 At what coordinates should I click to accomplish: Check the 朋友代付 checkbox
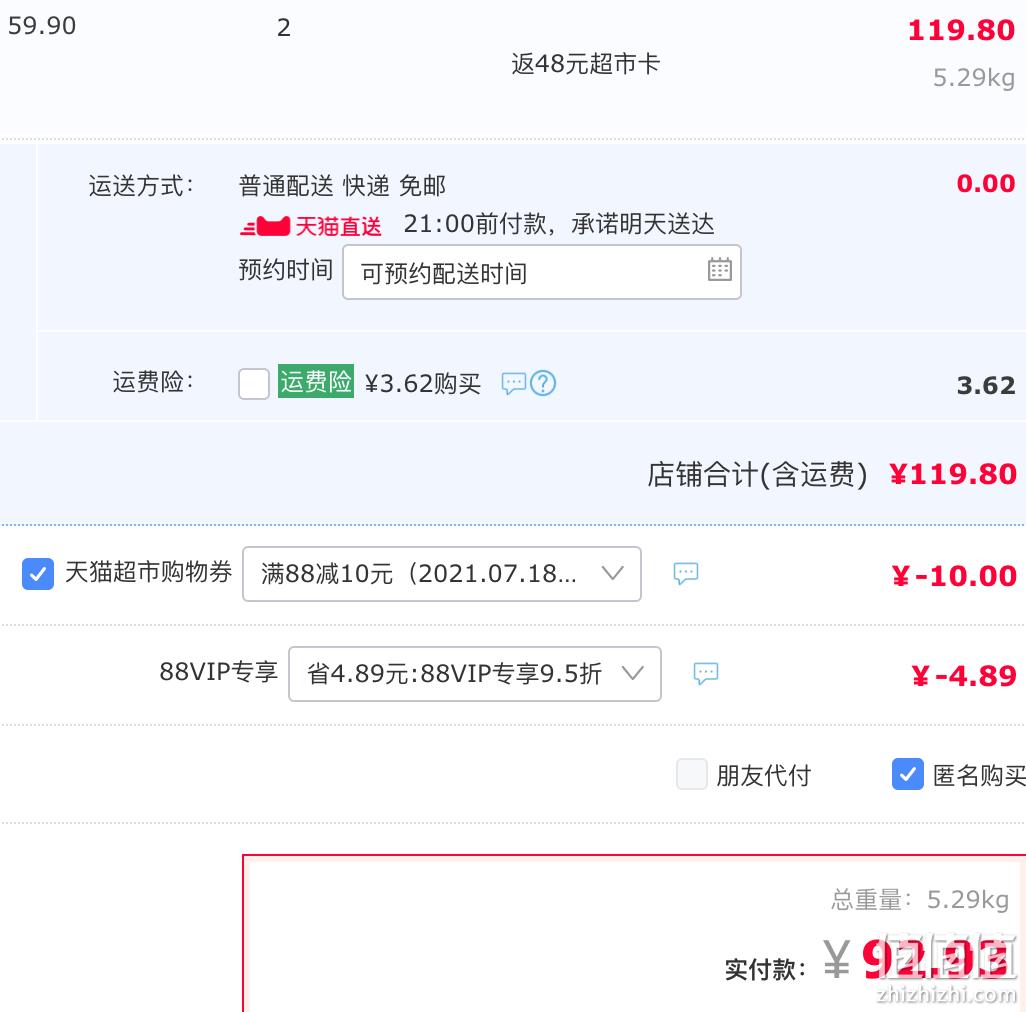coord(692,775)
